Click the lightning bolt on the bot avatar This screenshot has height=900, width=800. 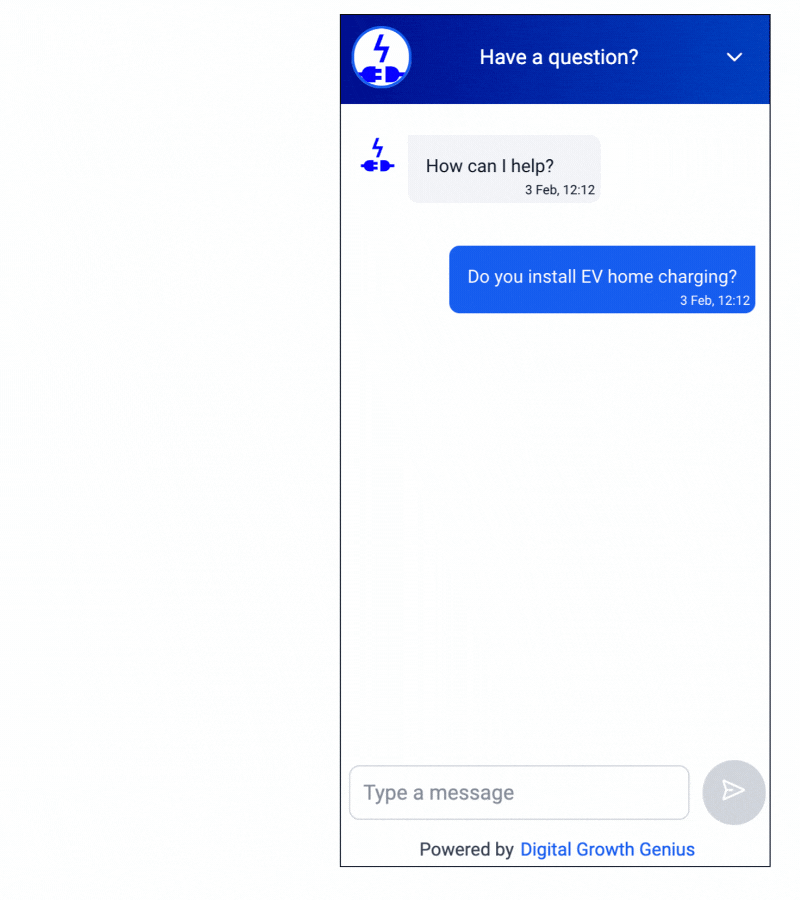[x=377, y=147]
